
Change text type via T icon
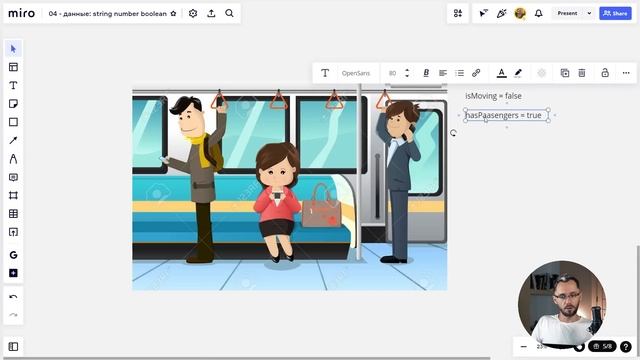[x=325, y=73]
